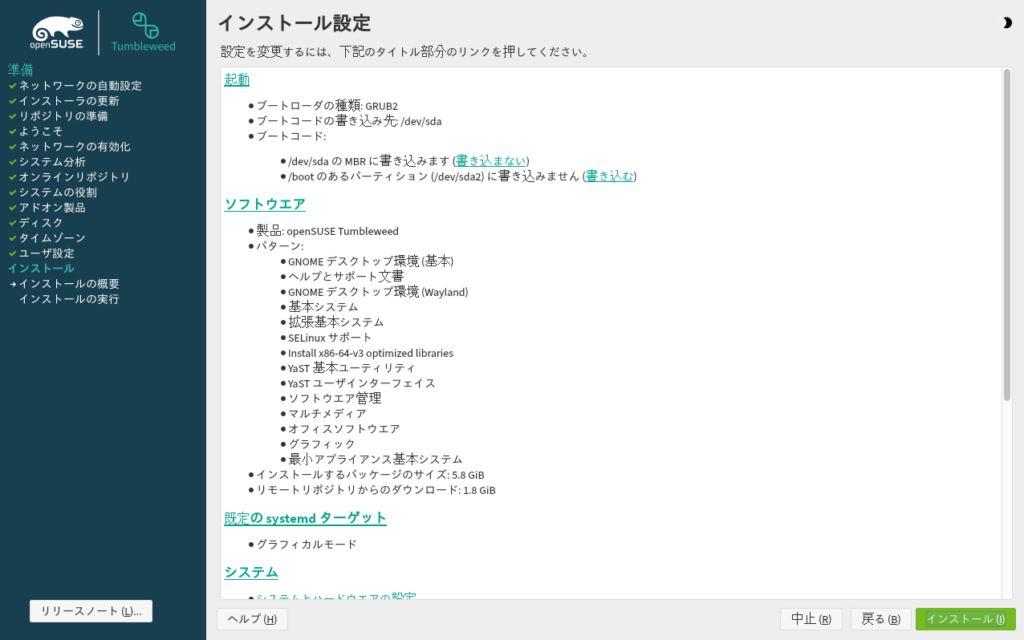The image size is (1024, 640).
Task: Click the 書き込まない link for MBR
Action: (x=490, y=161)
